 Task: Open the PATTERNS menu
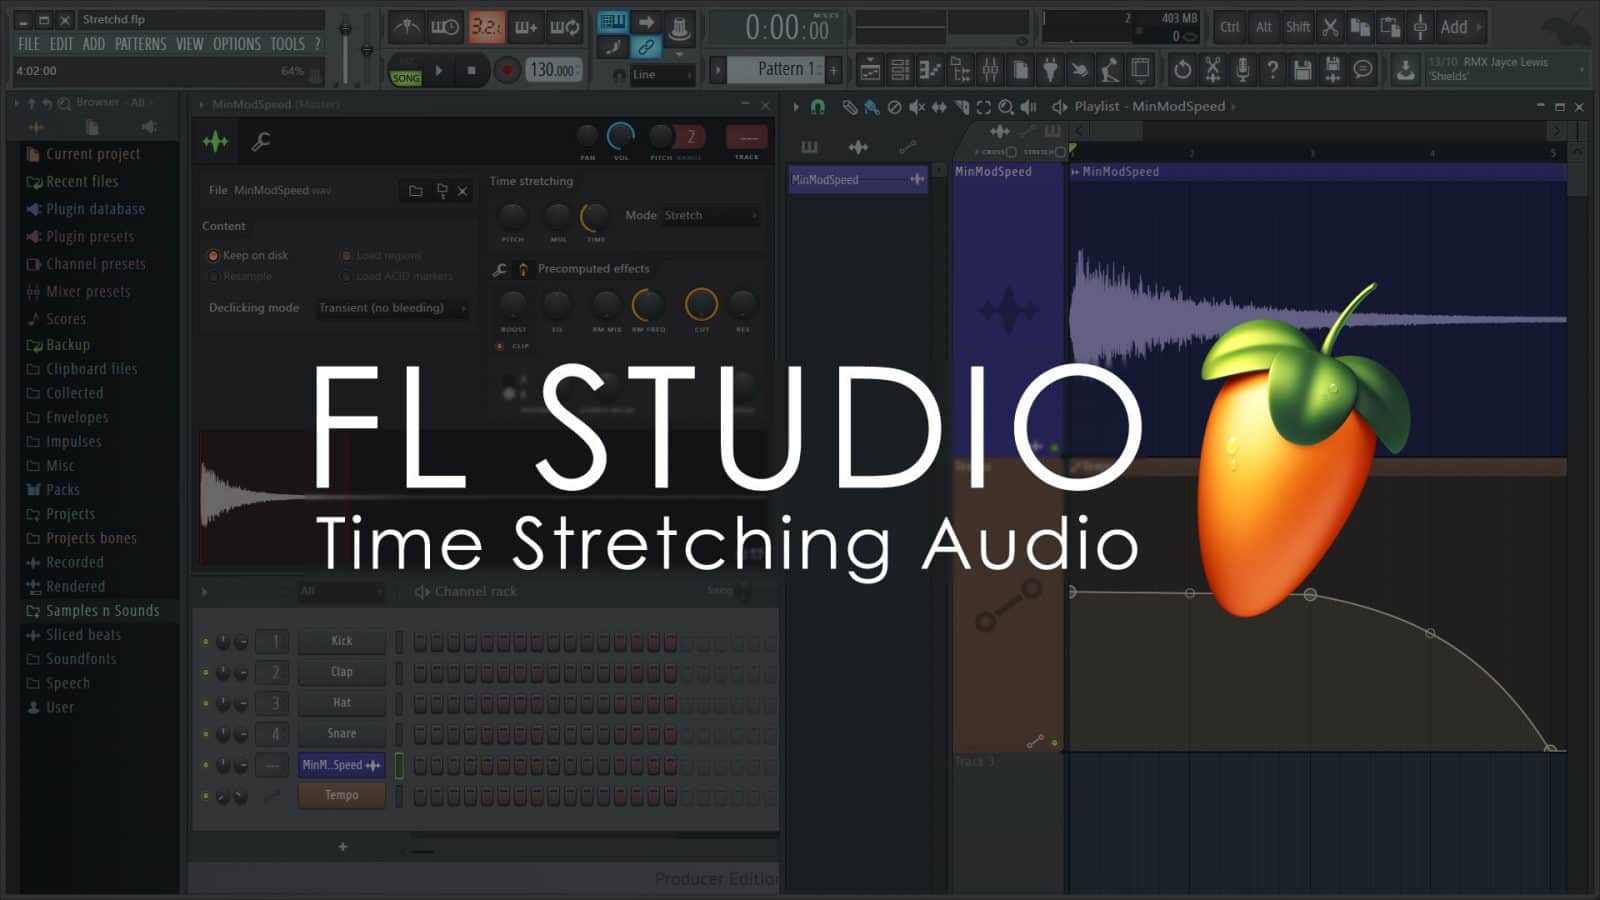point(141,44)
